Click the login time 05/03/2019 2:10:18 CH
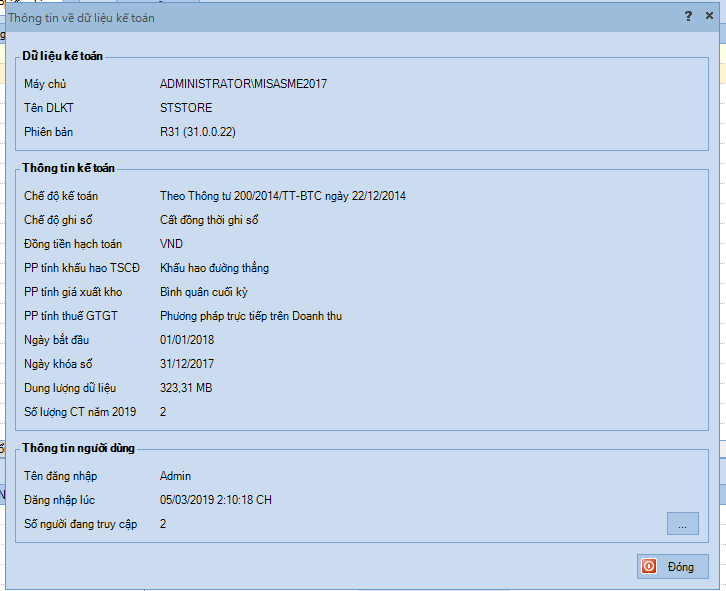The image size is (726, 591). pyautogui.click(x=215, y=500)
